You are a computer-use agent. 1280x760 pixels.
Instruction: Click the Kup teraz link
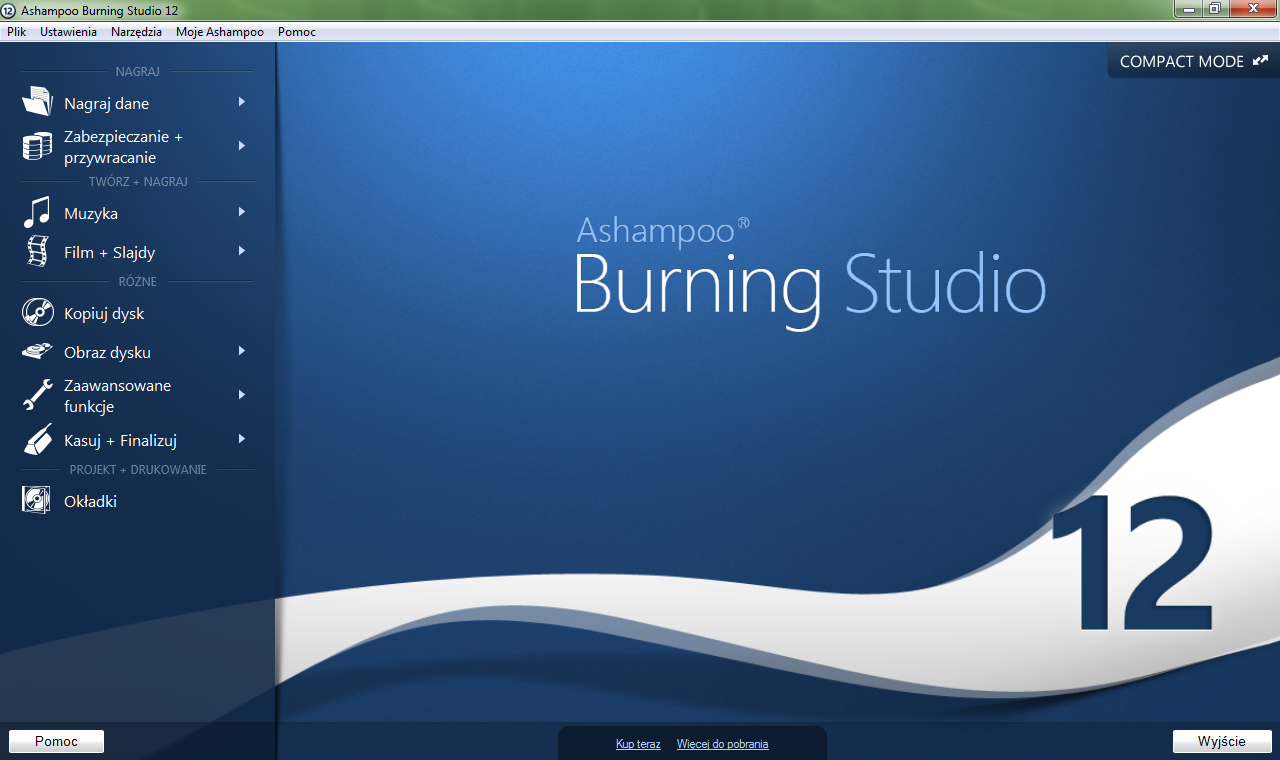click(638, 744)
